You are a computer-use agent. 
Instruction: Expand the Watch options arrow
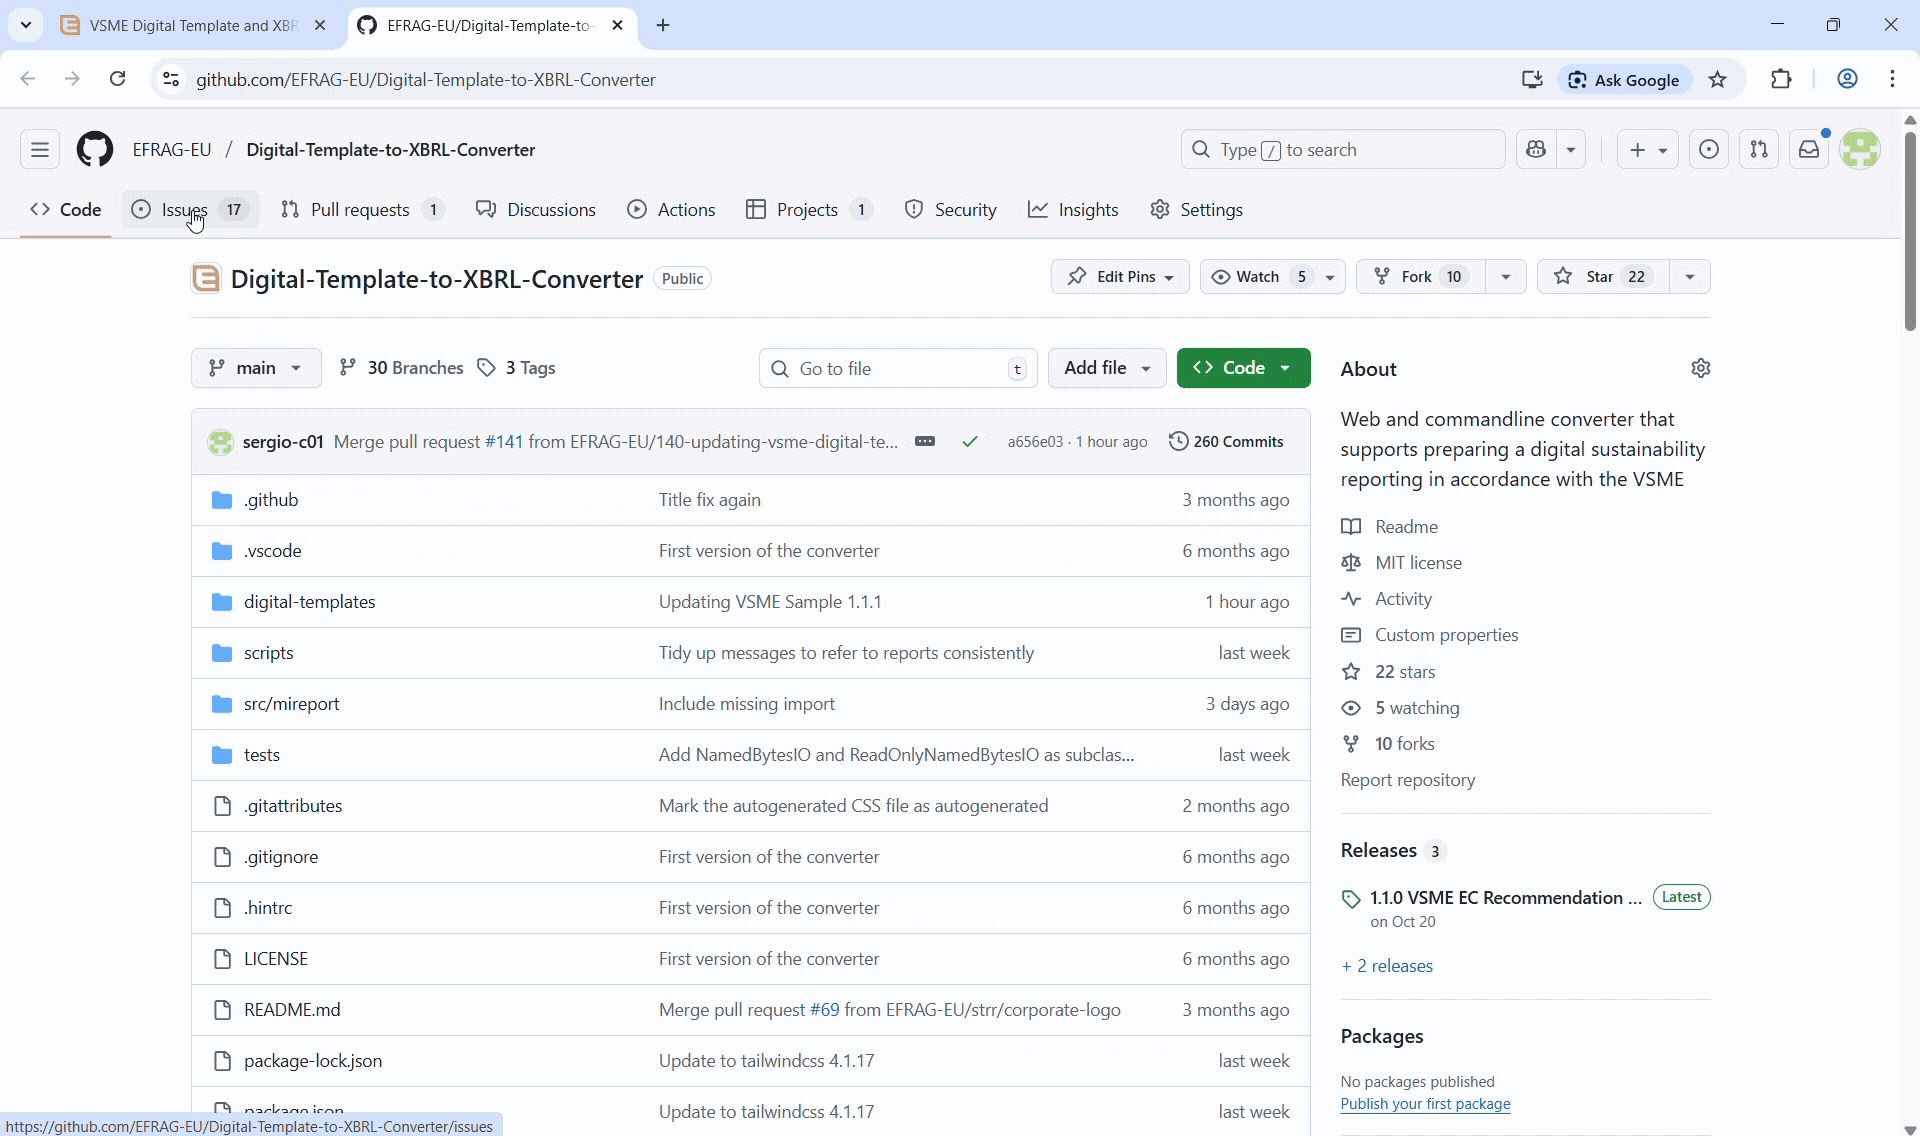click(1330, 277)
